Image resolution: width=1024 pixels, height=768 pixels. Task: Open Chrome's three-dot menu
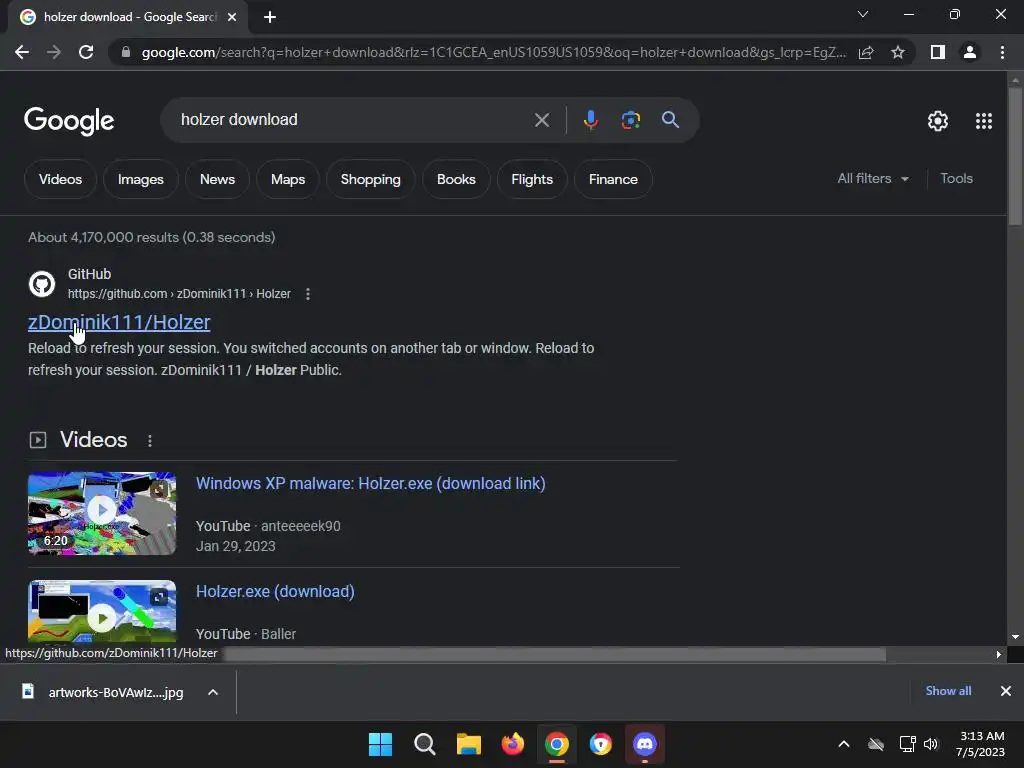tap(1002, 52)
